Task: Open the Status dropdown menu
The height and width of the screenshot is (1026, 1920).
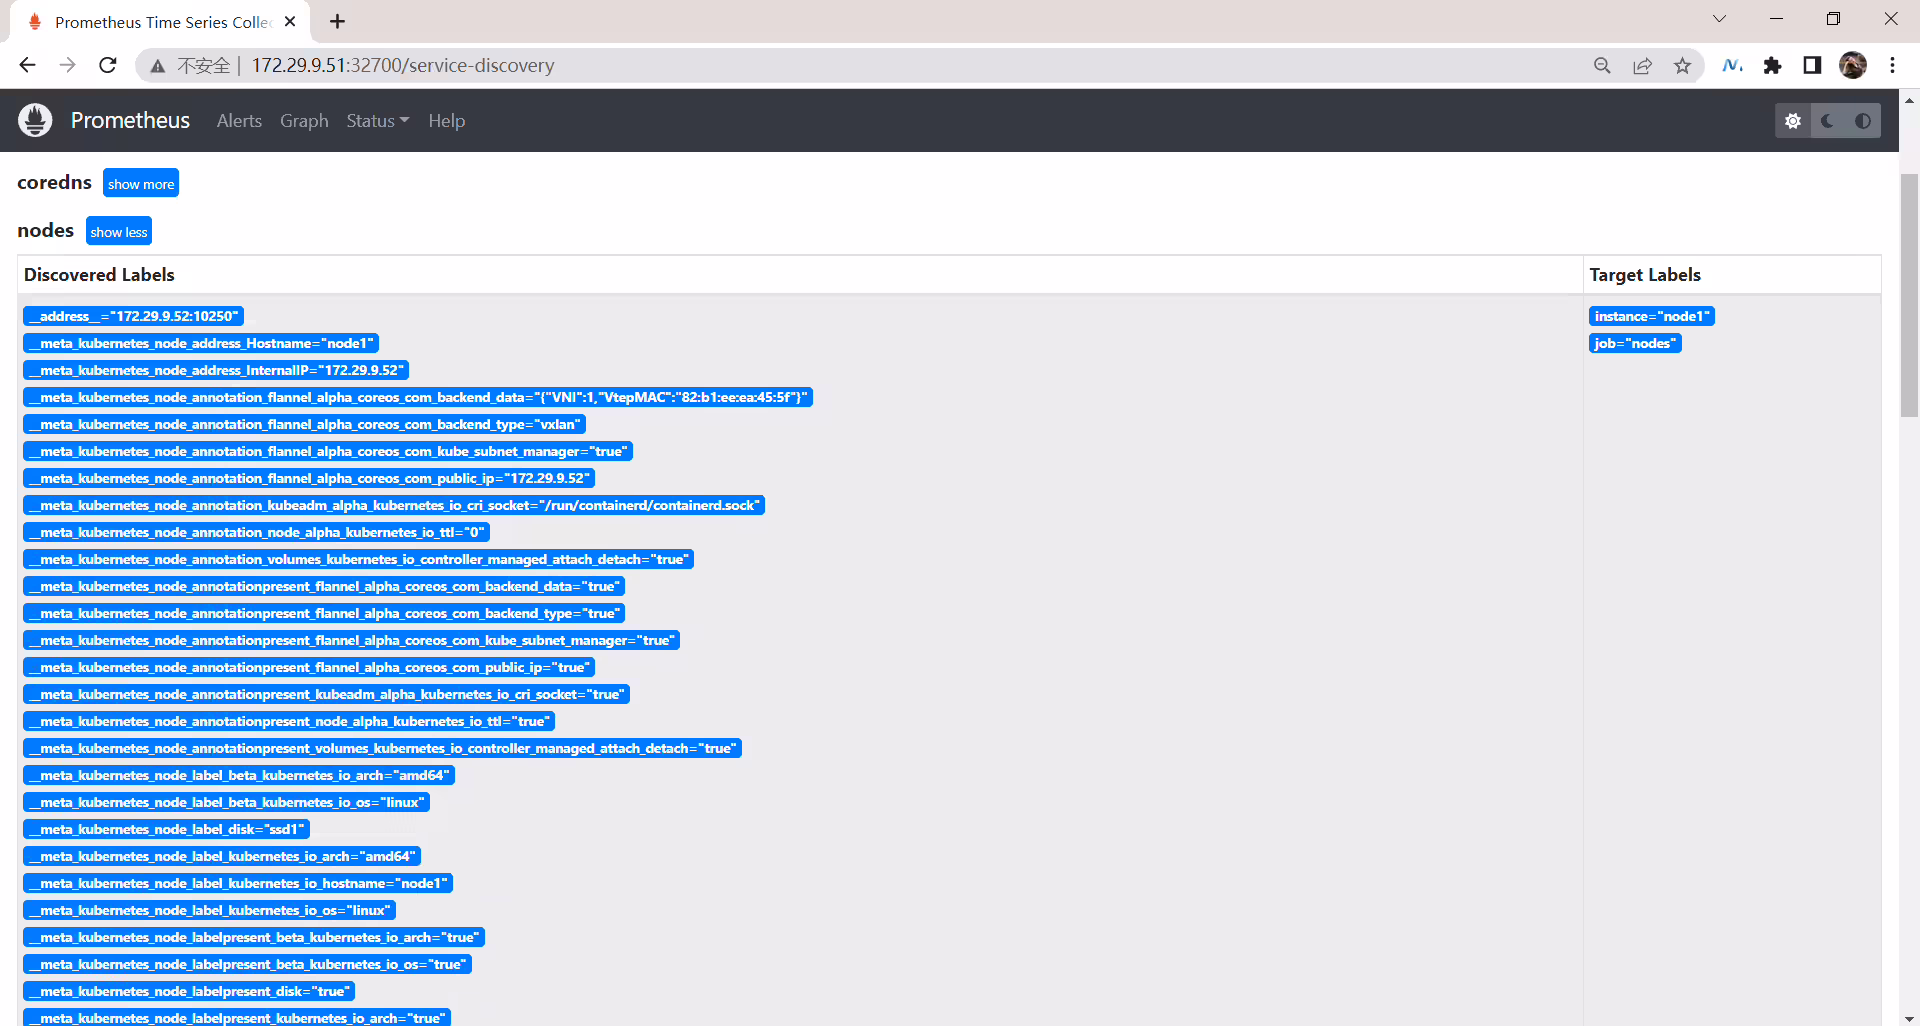Action: 378,121
